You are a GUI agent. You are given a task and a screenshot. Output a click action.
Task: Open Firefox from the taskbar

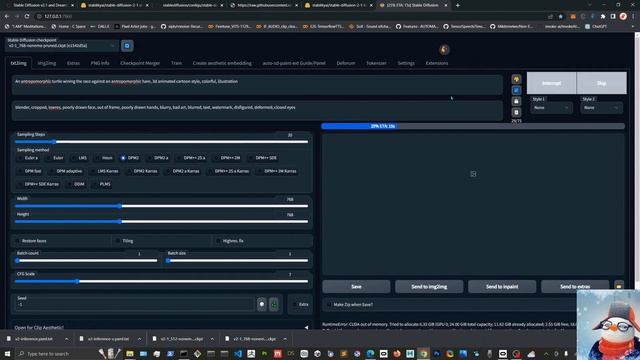(396, 353)
